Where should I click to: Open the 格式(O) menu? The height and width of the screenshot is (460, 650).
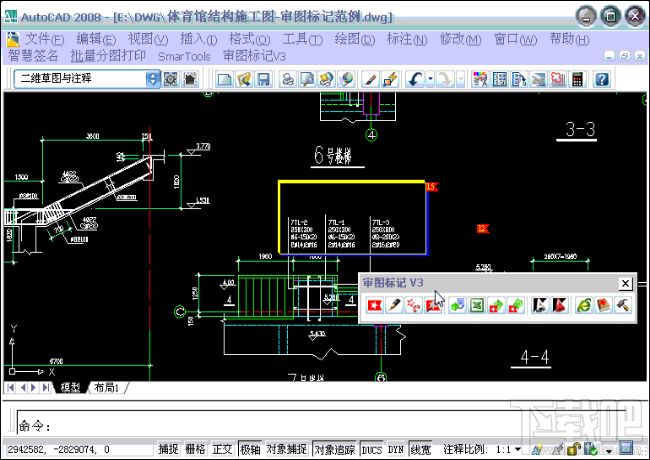250,39
